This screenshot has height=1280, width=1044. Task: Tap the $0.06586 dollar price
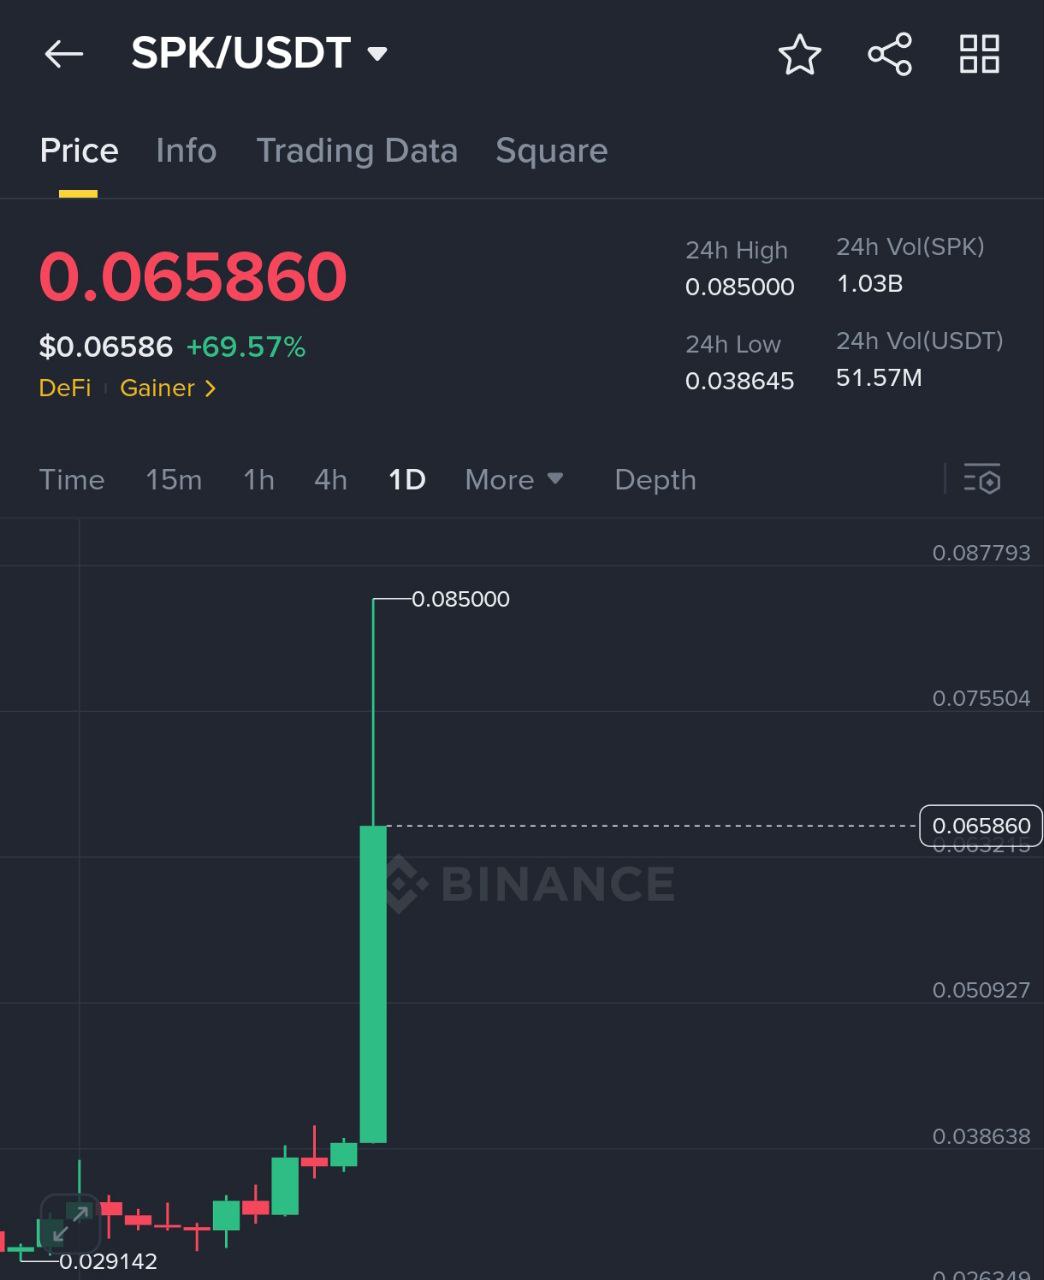click(x=106, y=347)
